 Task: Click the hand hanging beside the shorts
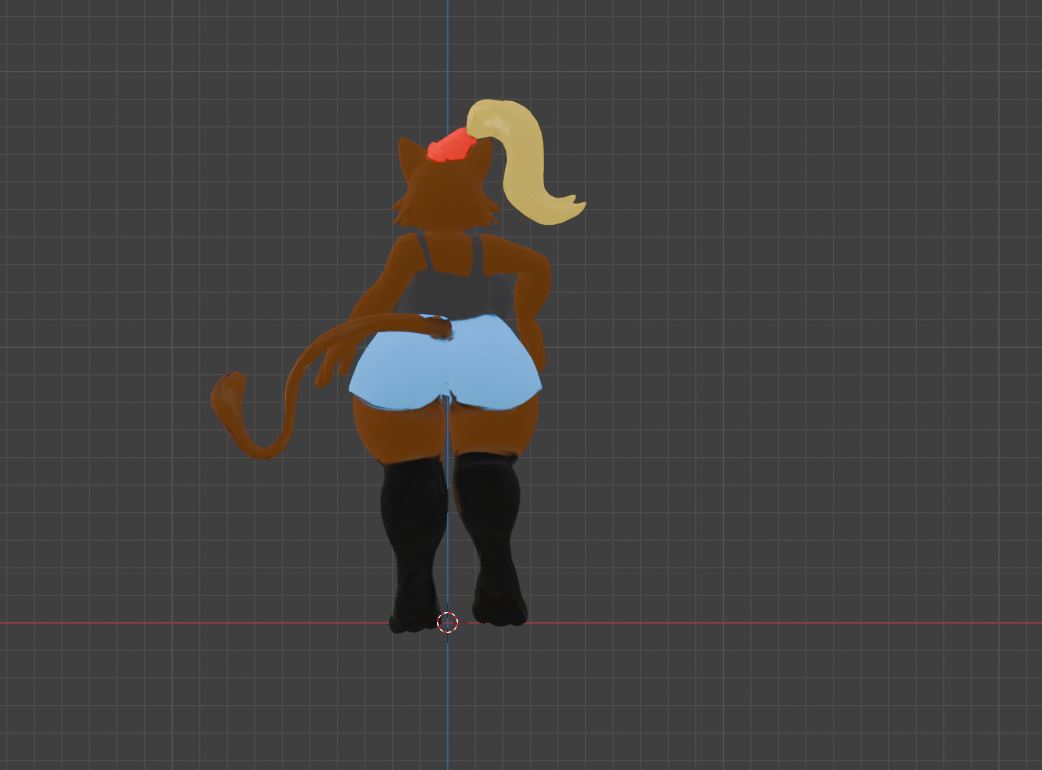click(x=334, y=363)
